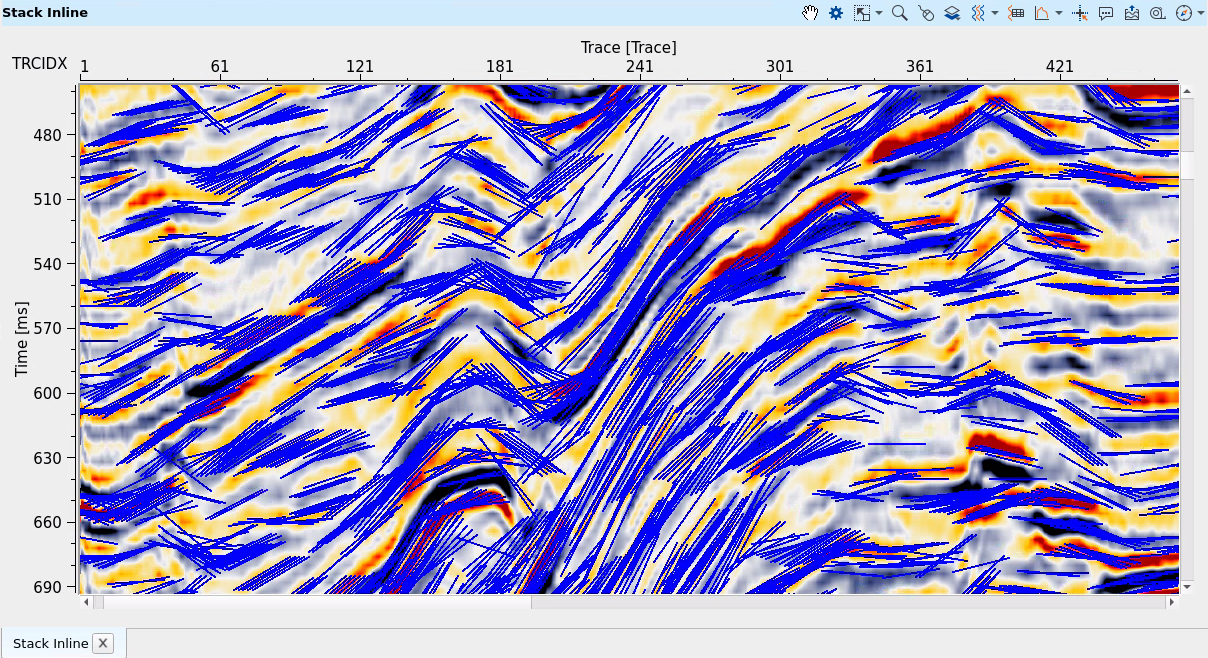The image size is (1208, 658).
Task: Enable the crosshair cursor tracking
Action: [x=1080, y=13]
